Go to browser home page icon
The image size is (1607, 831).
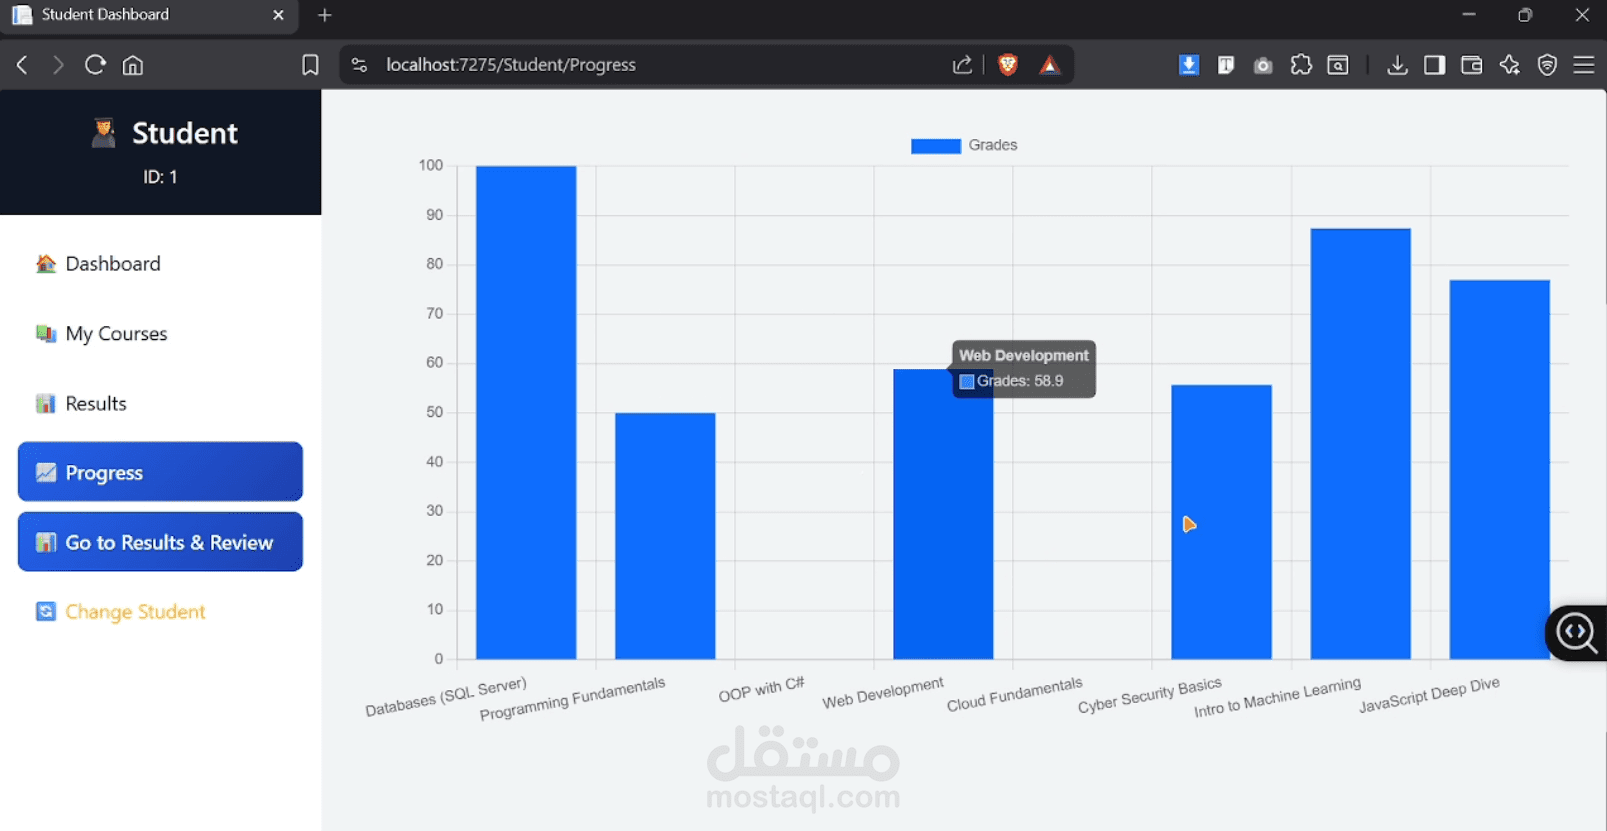[x=133, y=65]
